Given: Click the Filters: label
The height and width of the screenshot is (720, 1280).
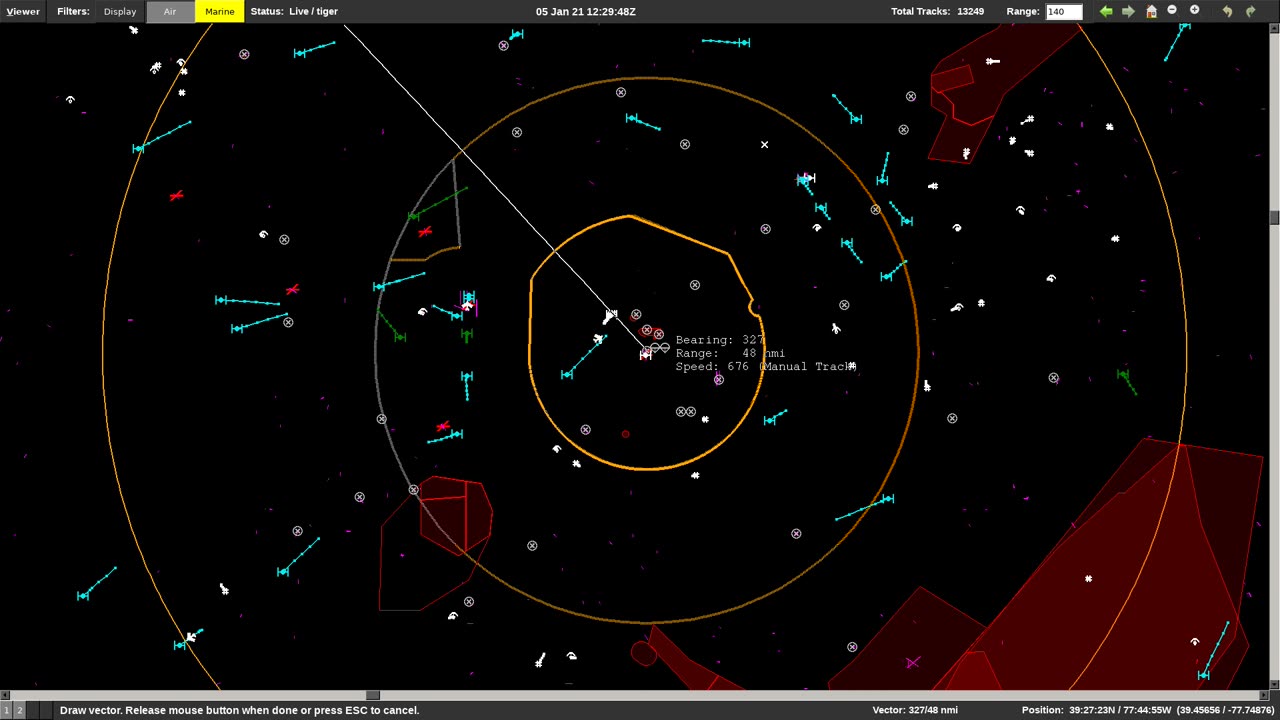Looking at the screenshot, I should 73,11.
